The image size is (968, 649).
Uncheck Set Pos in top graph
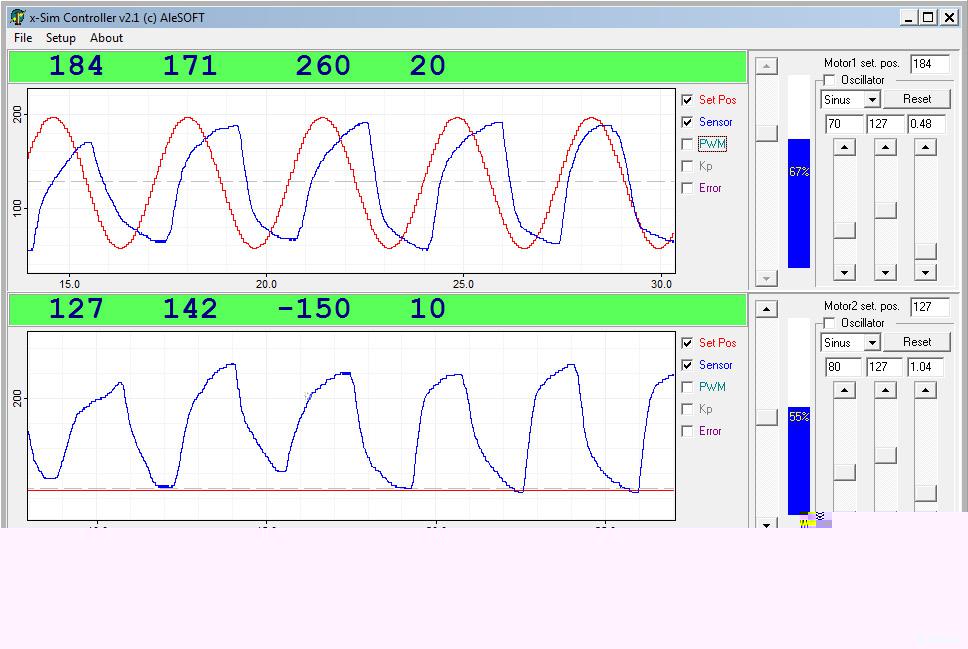point(687,100)
